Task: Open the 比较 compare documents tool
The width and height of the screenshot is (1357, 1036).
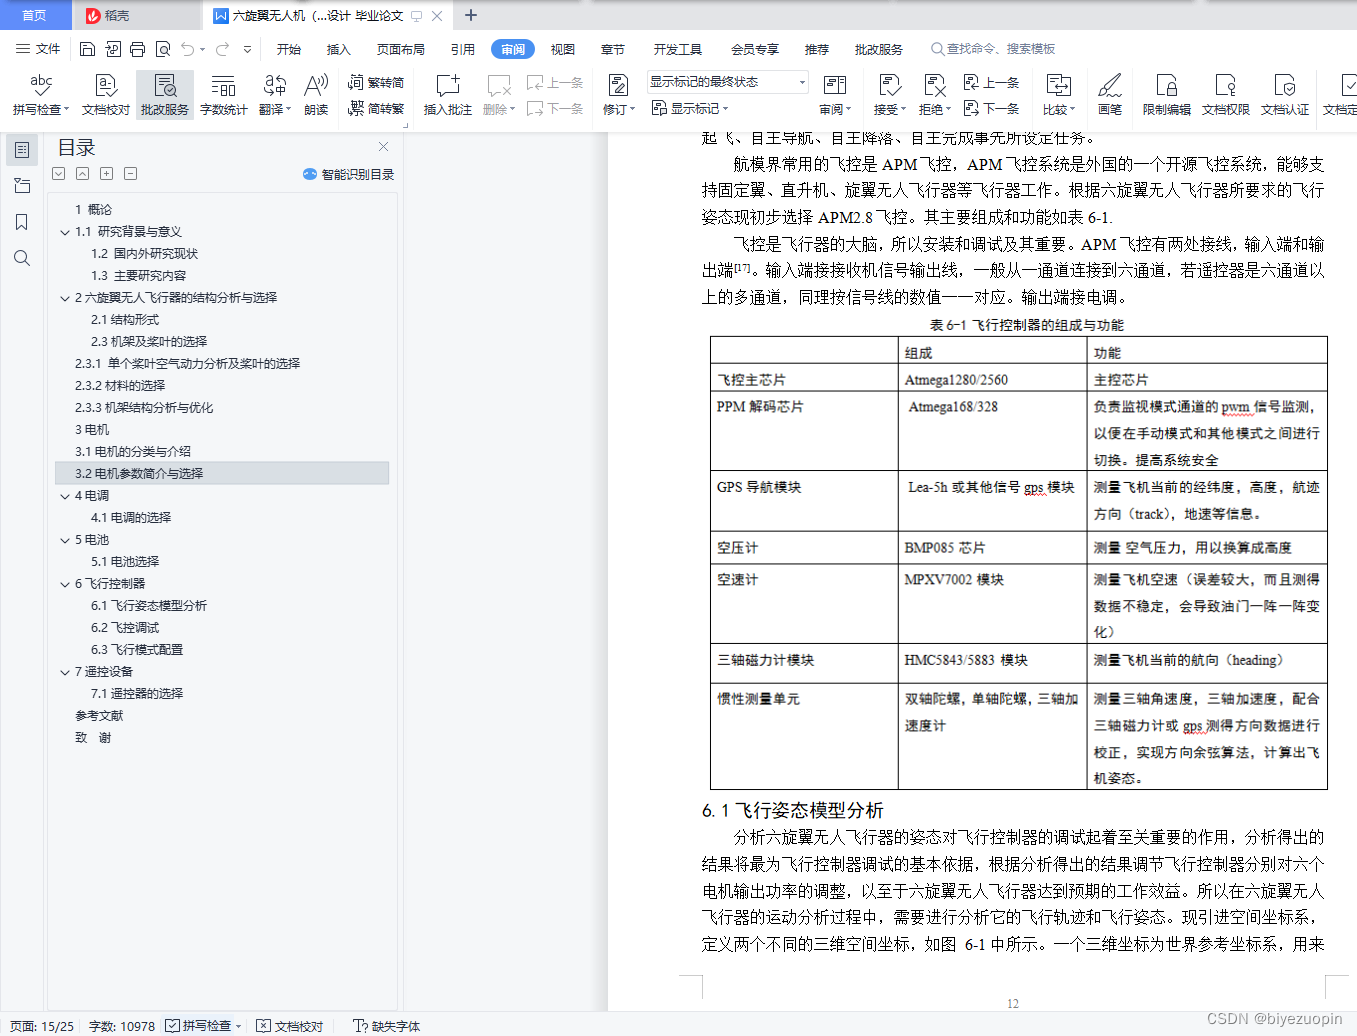Action: pyautogui.click(x=1059, y=95)
